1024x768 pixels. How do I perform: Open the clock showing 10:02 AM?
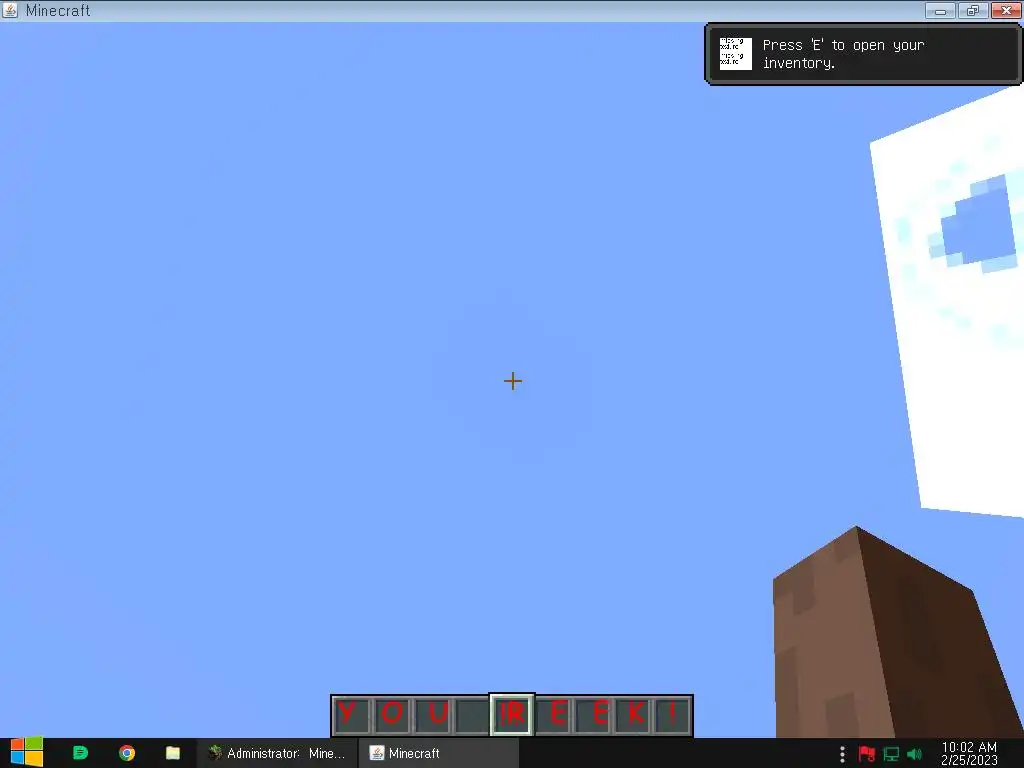pos(969,753)
